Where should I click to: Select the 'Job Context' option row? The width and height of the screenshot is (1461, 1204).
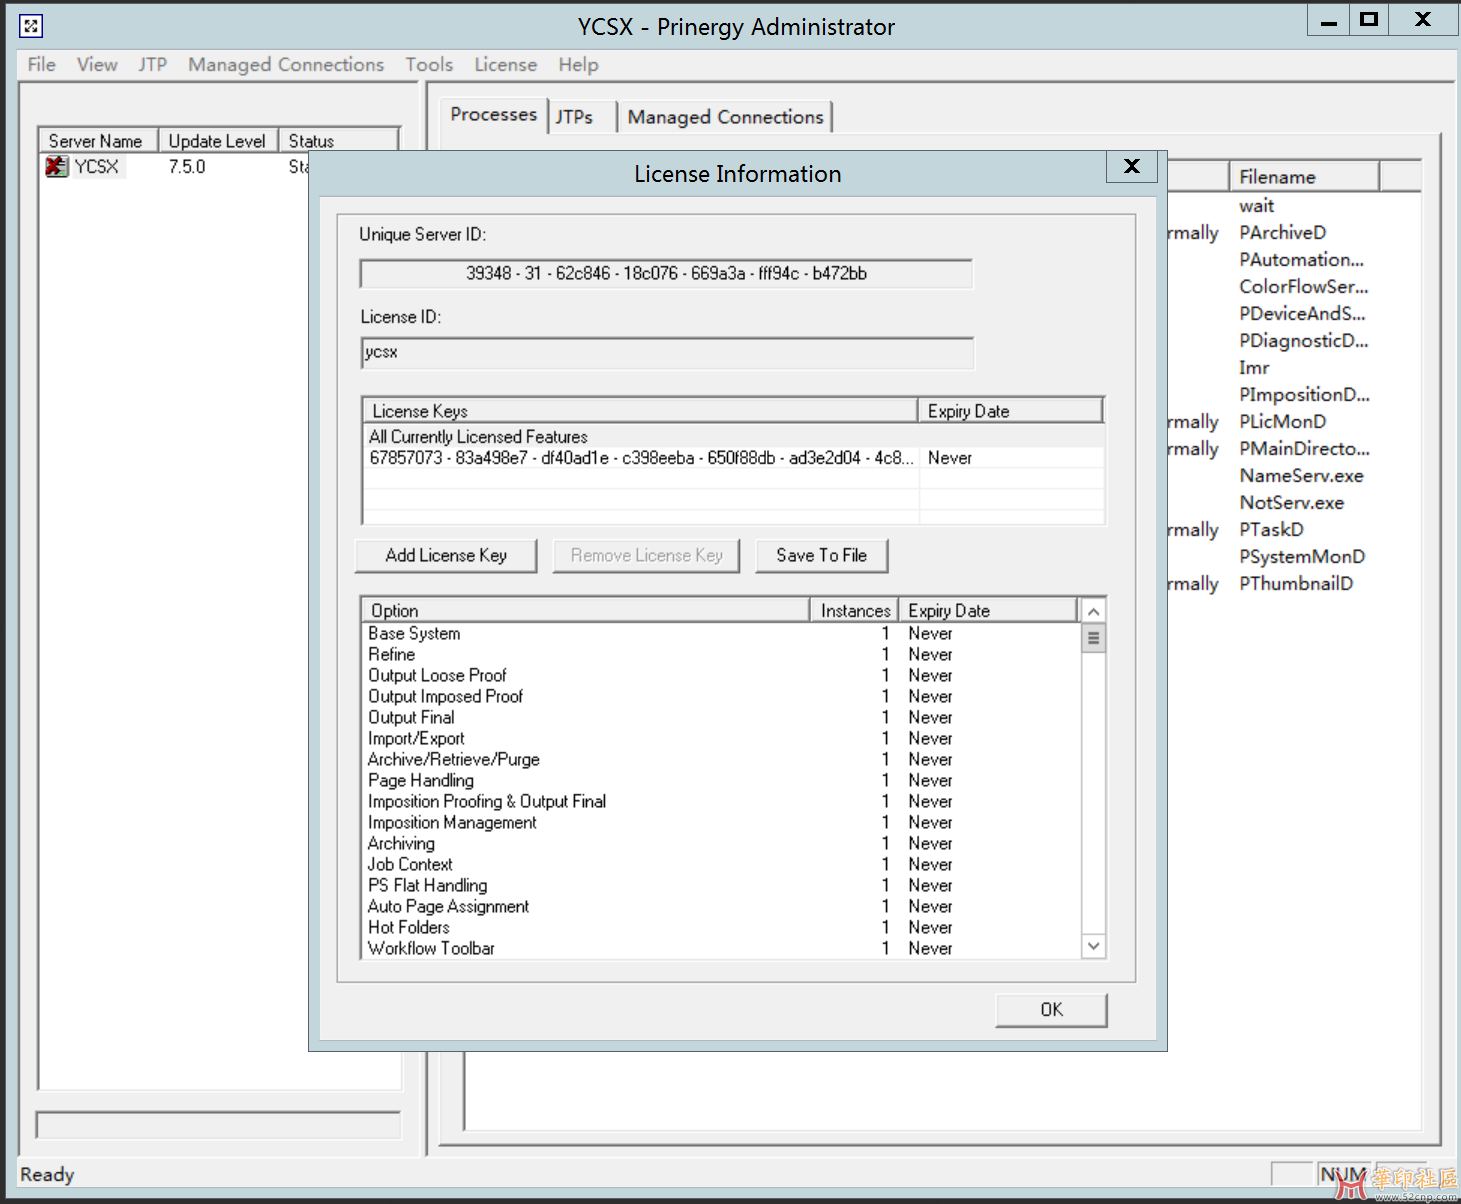[722, 864]
